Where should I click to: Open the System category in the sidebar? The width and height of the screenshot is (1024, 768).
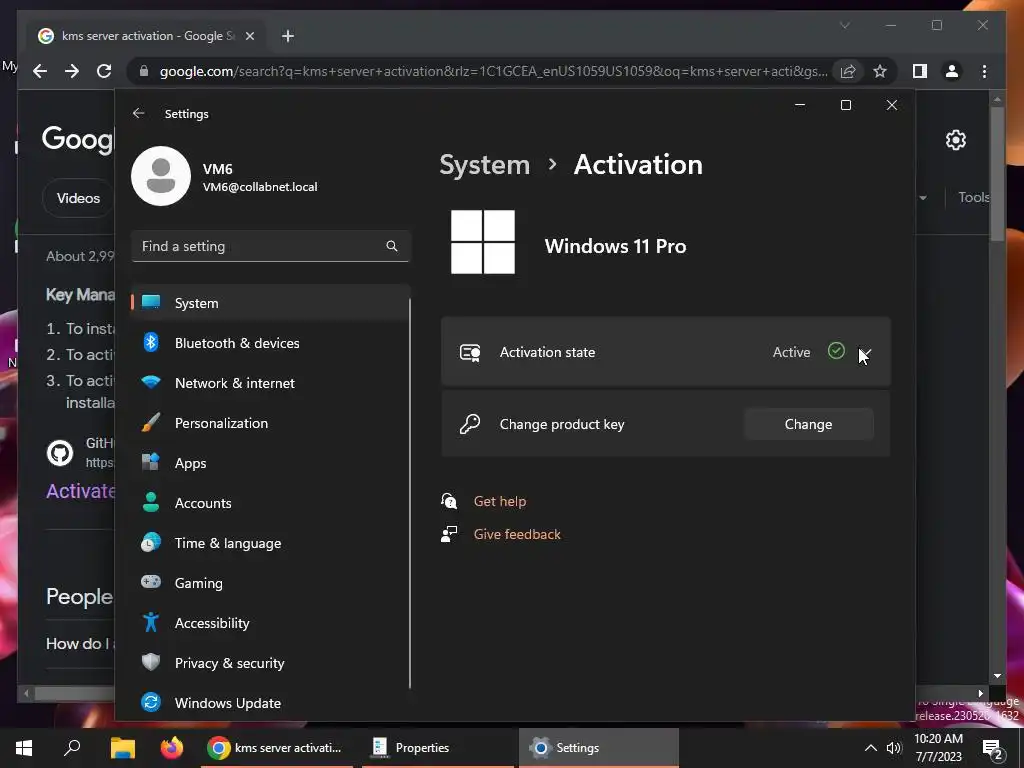(x=271, y=303)
